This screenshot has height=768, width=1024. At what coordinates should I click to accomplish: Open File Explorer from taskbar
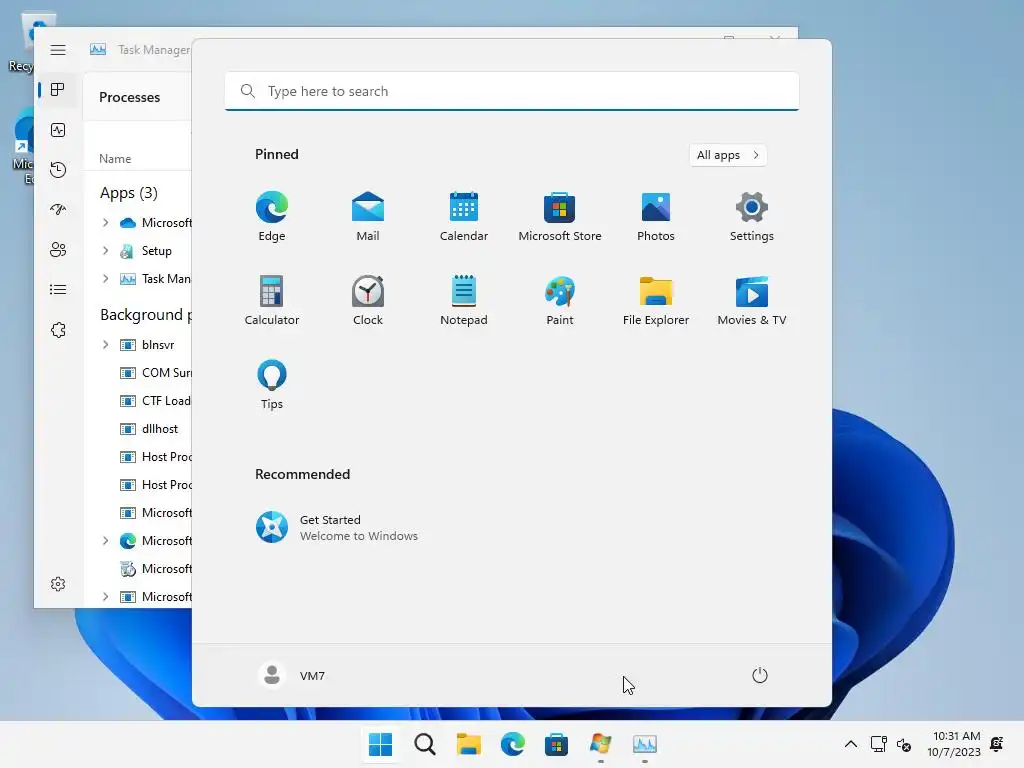pos(468,744)
